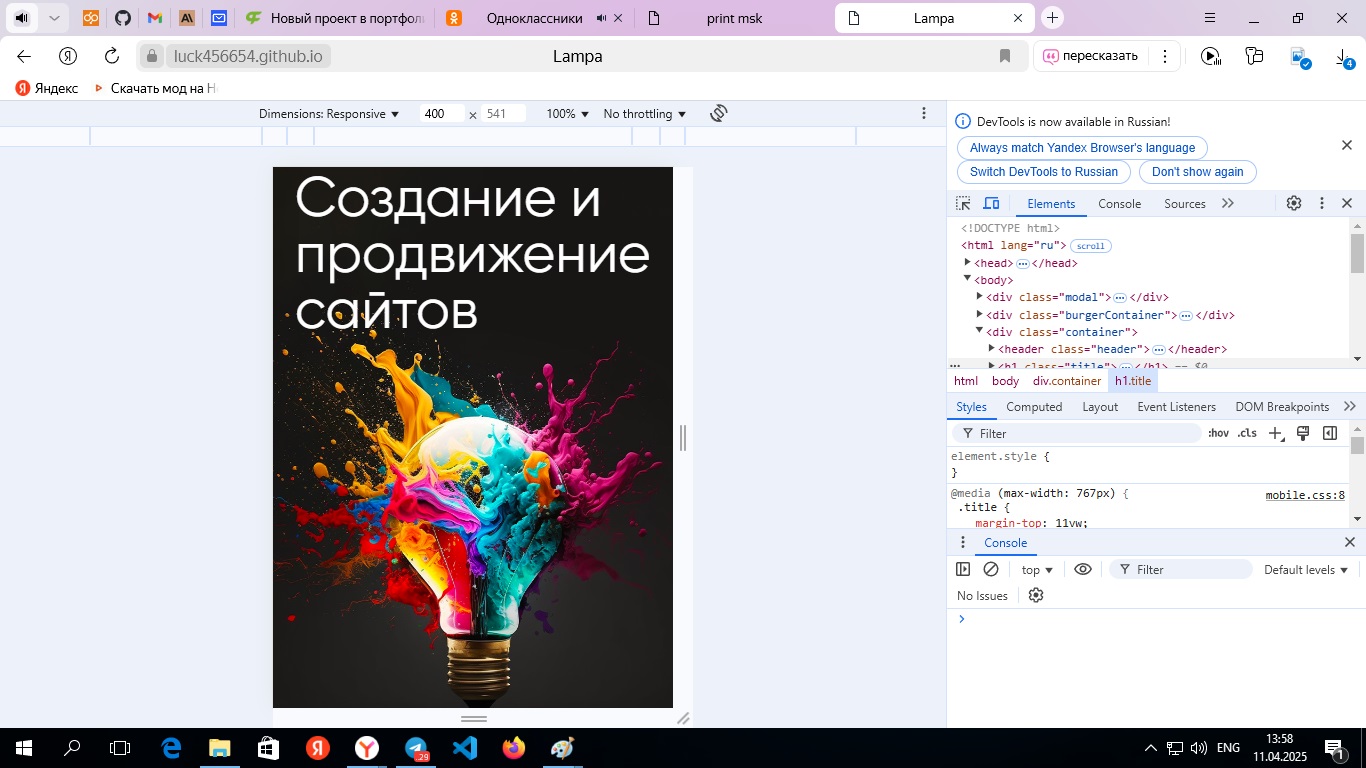The width and height of the screenshot is (1366, 768).
Task: Expand the div class modal node
Action: [980, 297]
